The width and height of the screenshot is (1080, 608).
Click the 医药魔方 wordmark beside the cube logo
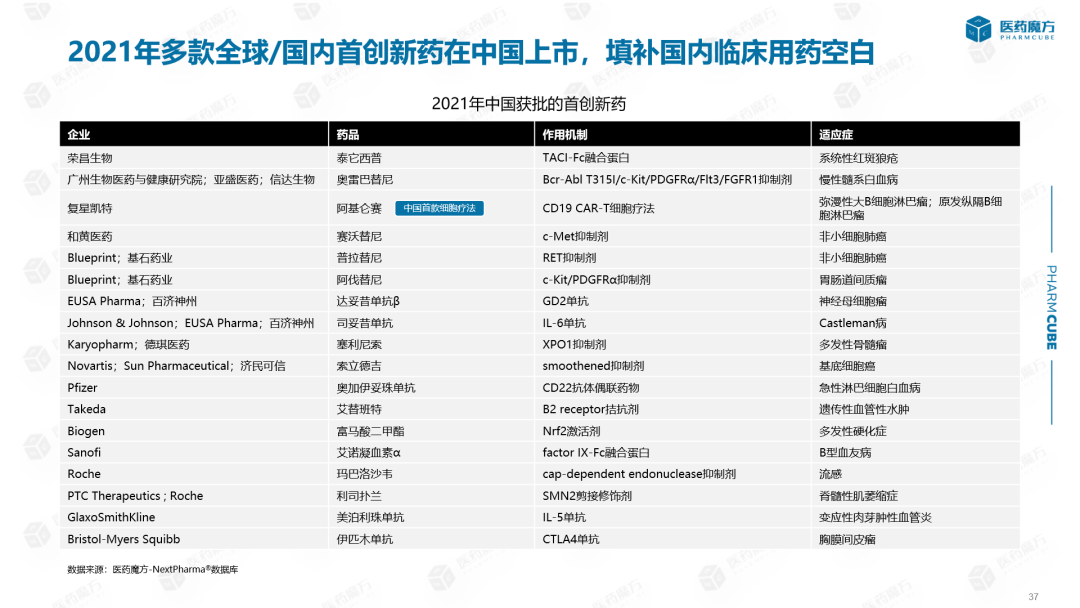click(x=1027, y=26)
